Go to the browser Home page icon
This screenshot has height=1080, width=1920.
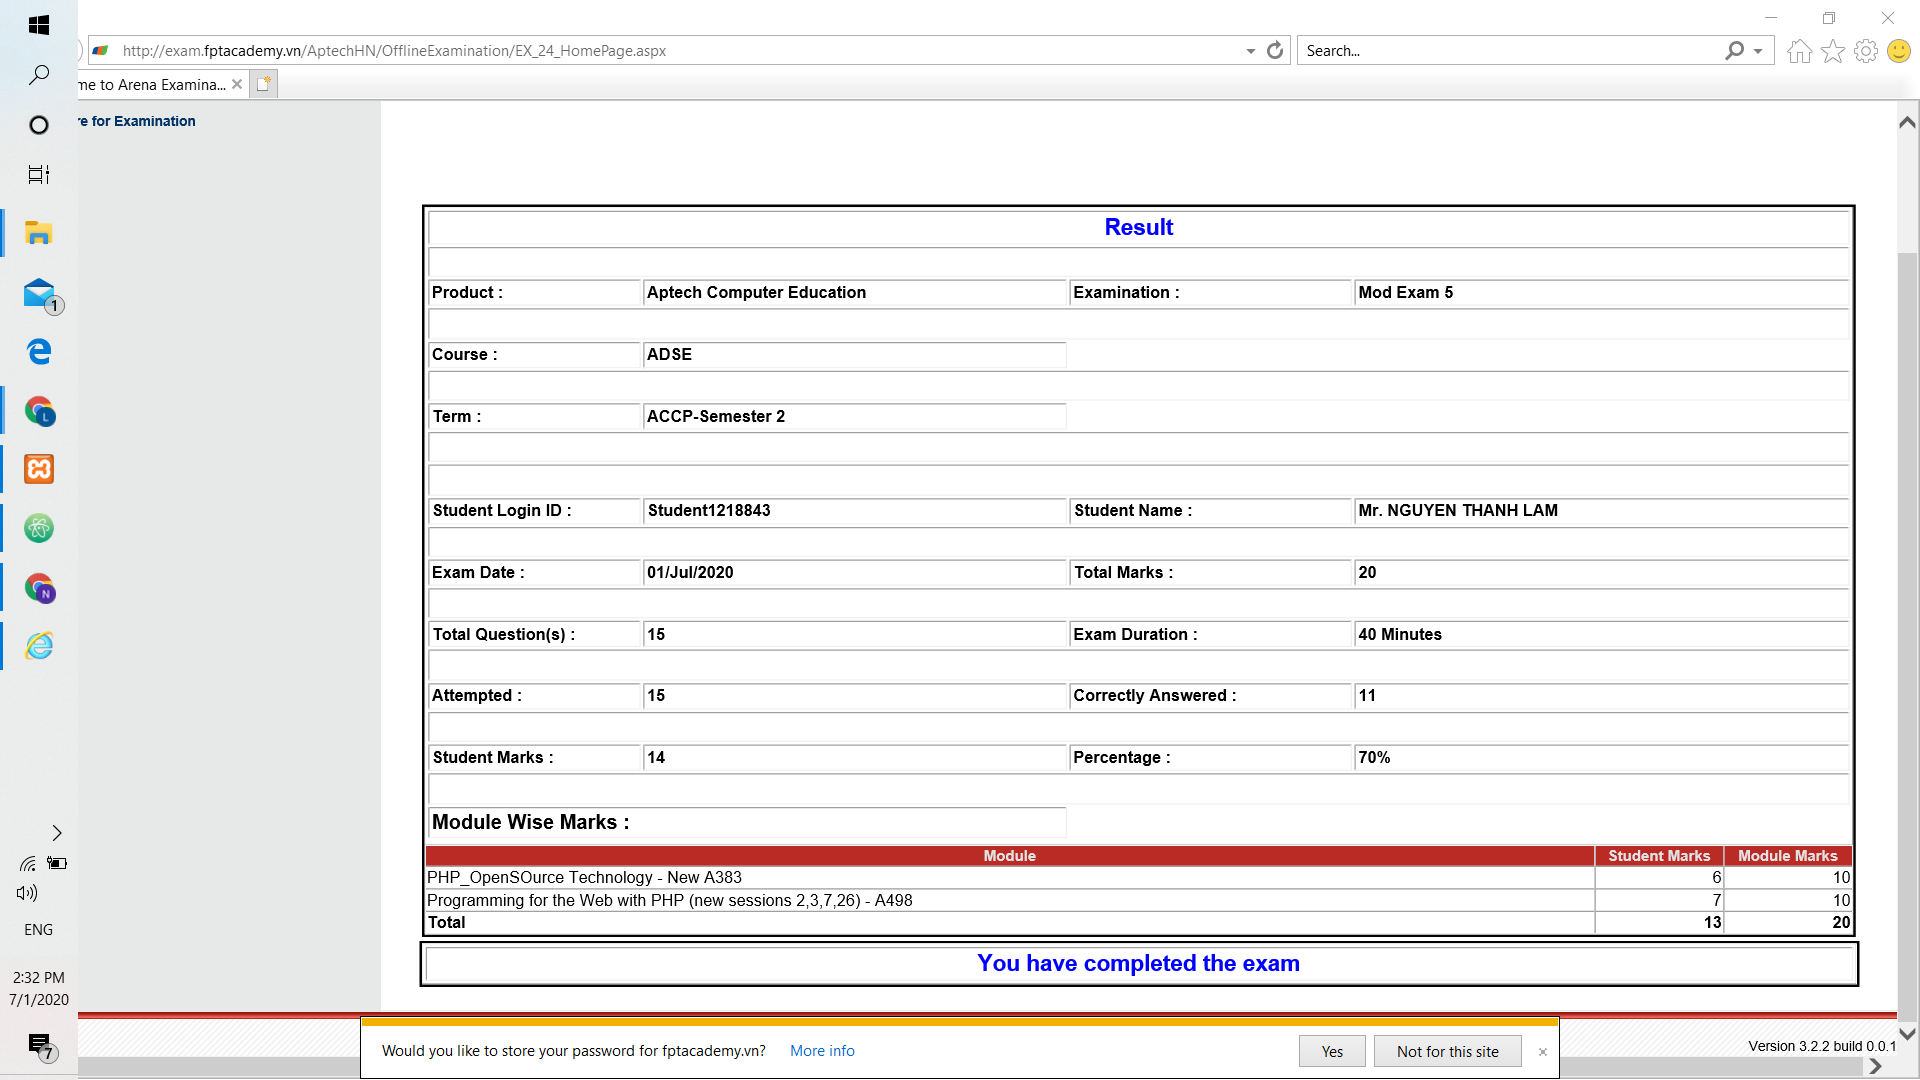pyautogui.click(x=1800, y=51)
